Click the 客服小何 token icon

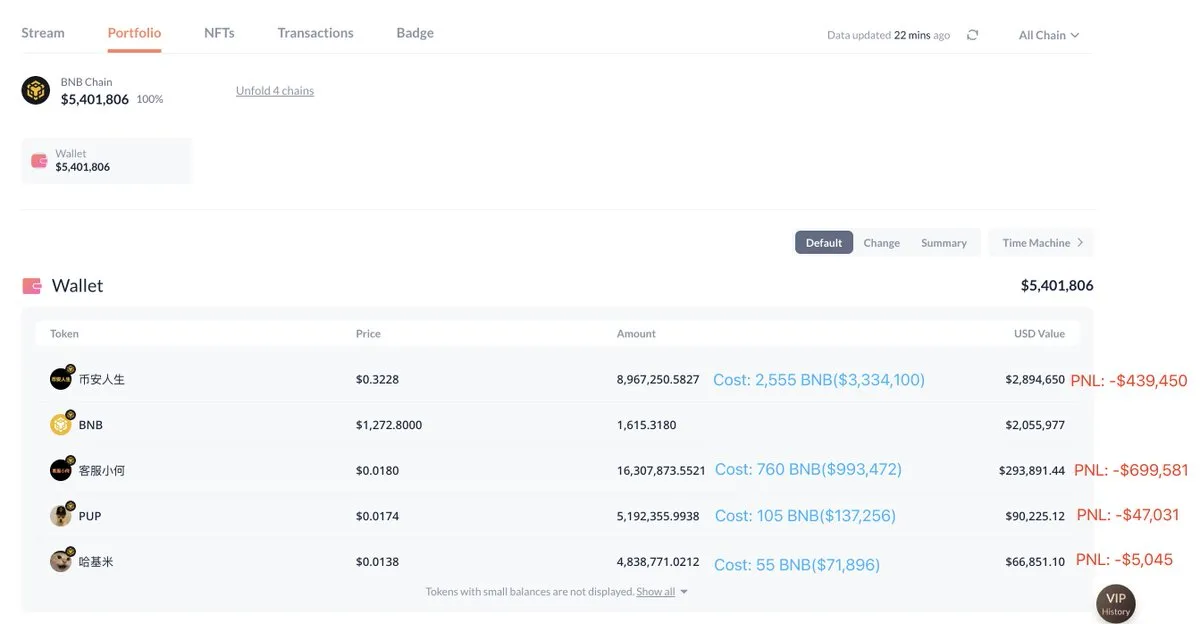(61, 470)
